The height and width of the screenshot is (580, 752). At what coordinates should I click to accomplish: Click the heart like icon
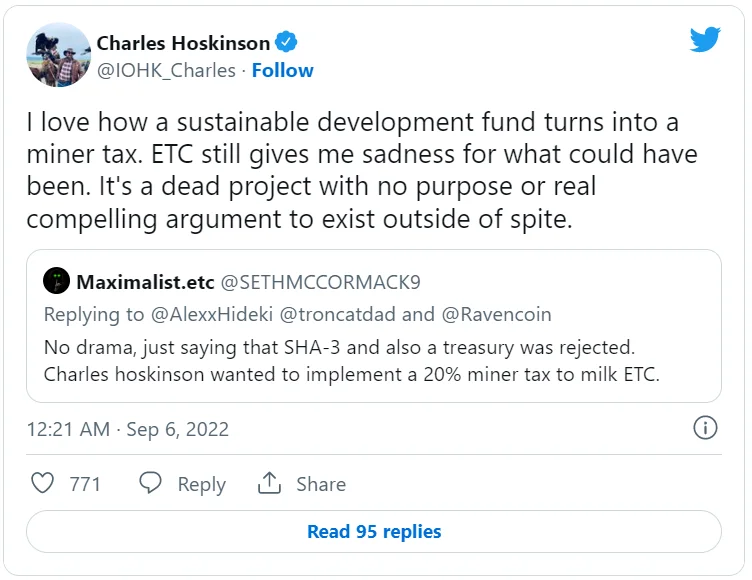click(43, 484)
